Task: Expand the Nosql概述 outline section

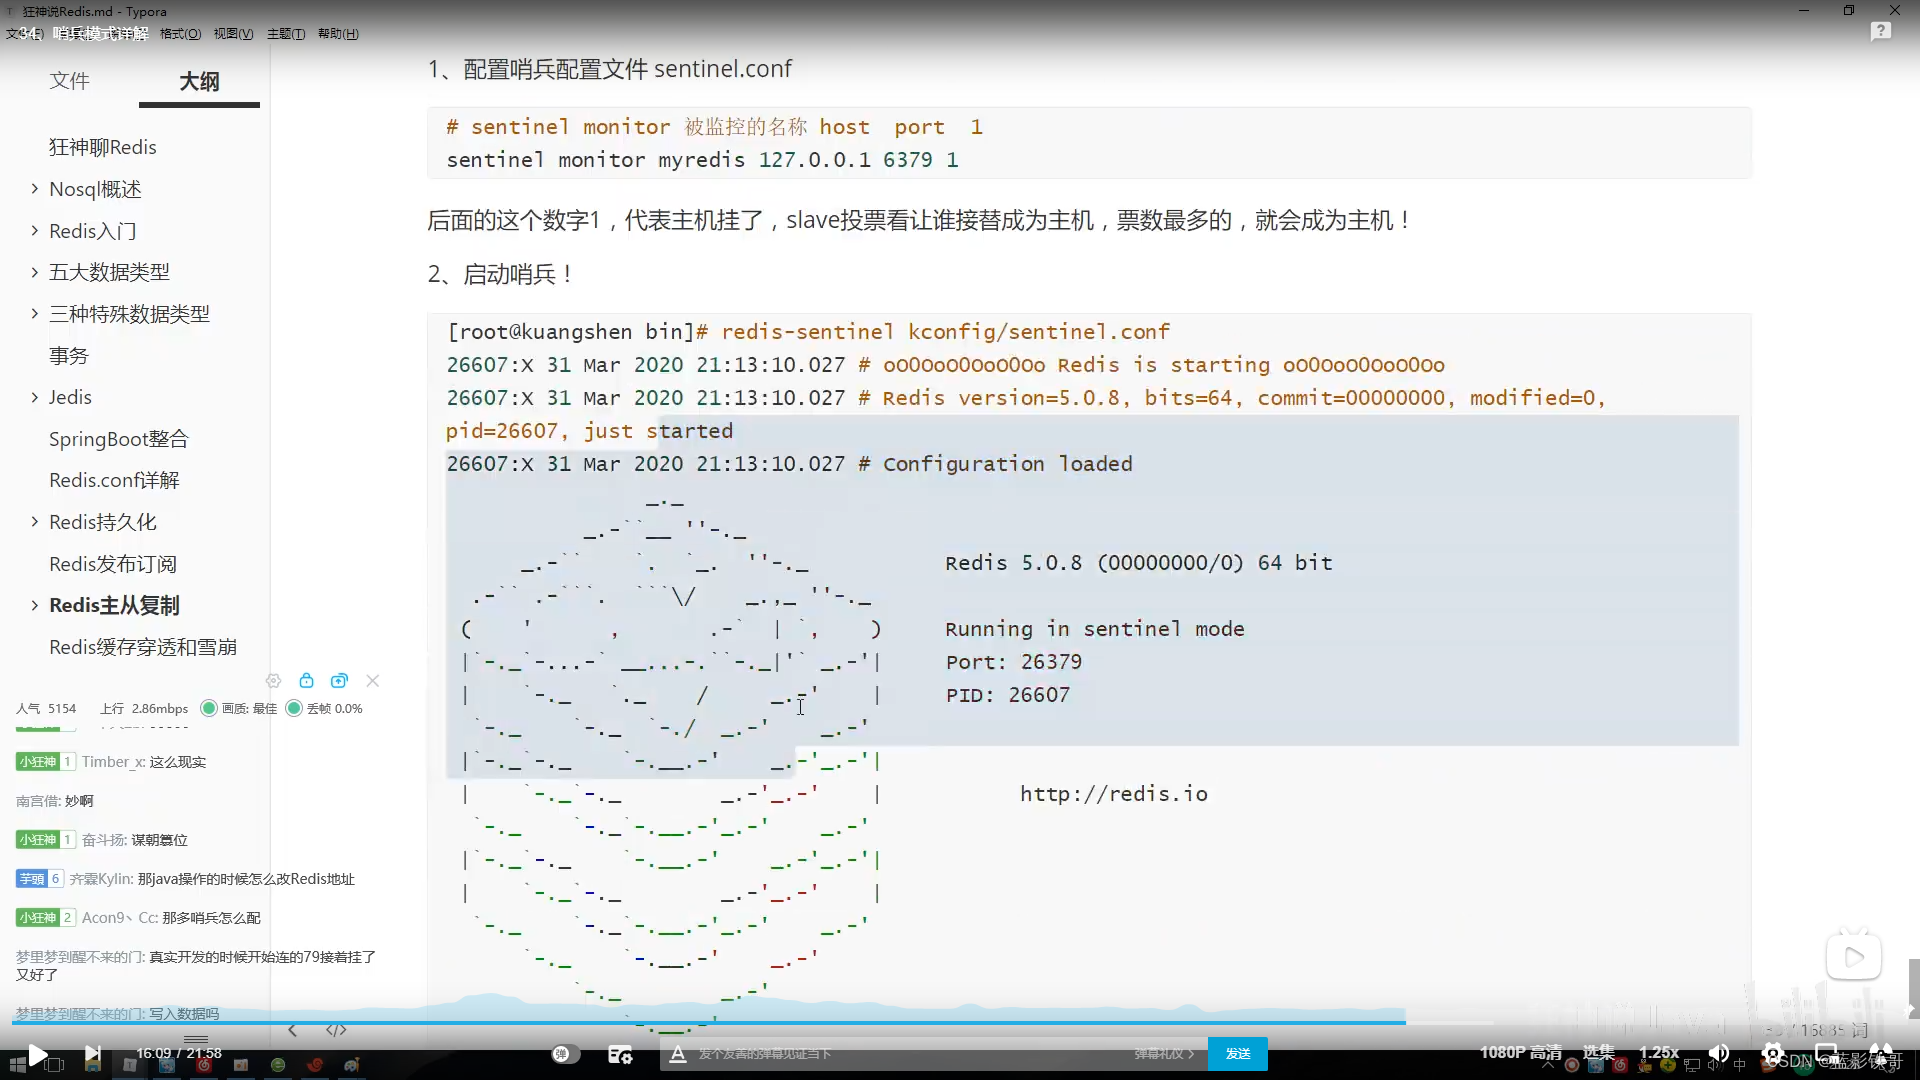Action: click(34, 189)
